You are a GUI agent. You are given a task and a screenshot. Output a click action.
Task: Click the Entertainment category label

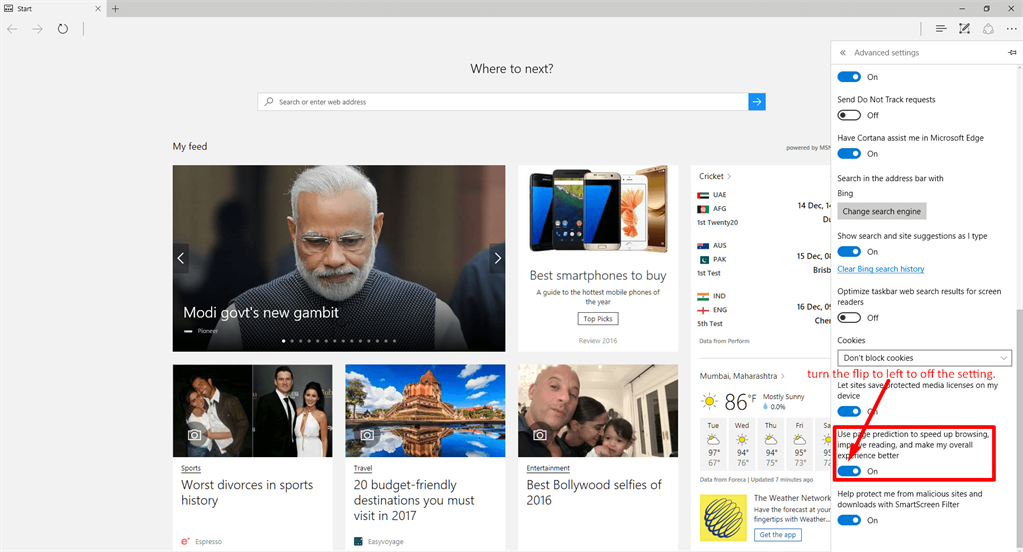548,468
